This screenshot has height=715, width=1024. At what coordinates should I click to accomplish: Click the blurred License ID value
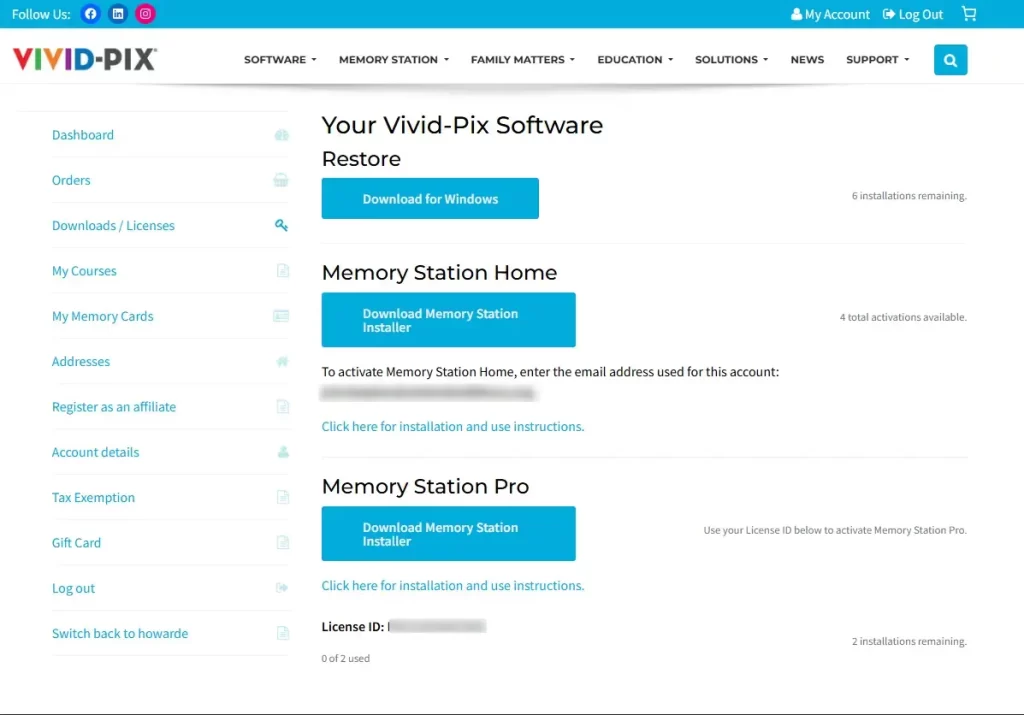tap(437, 626)
